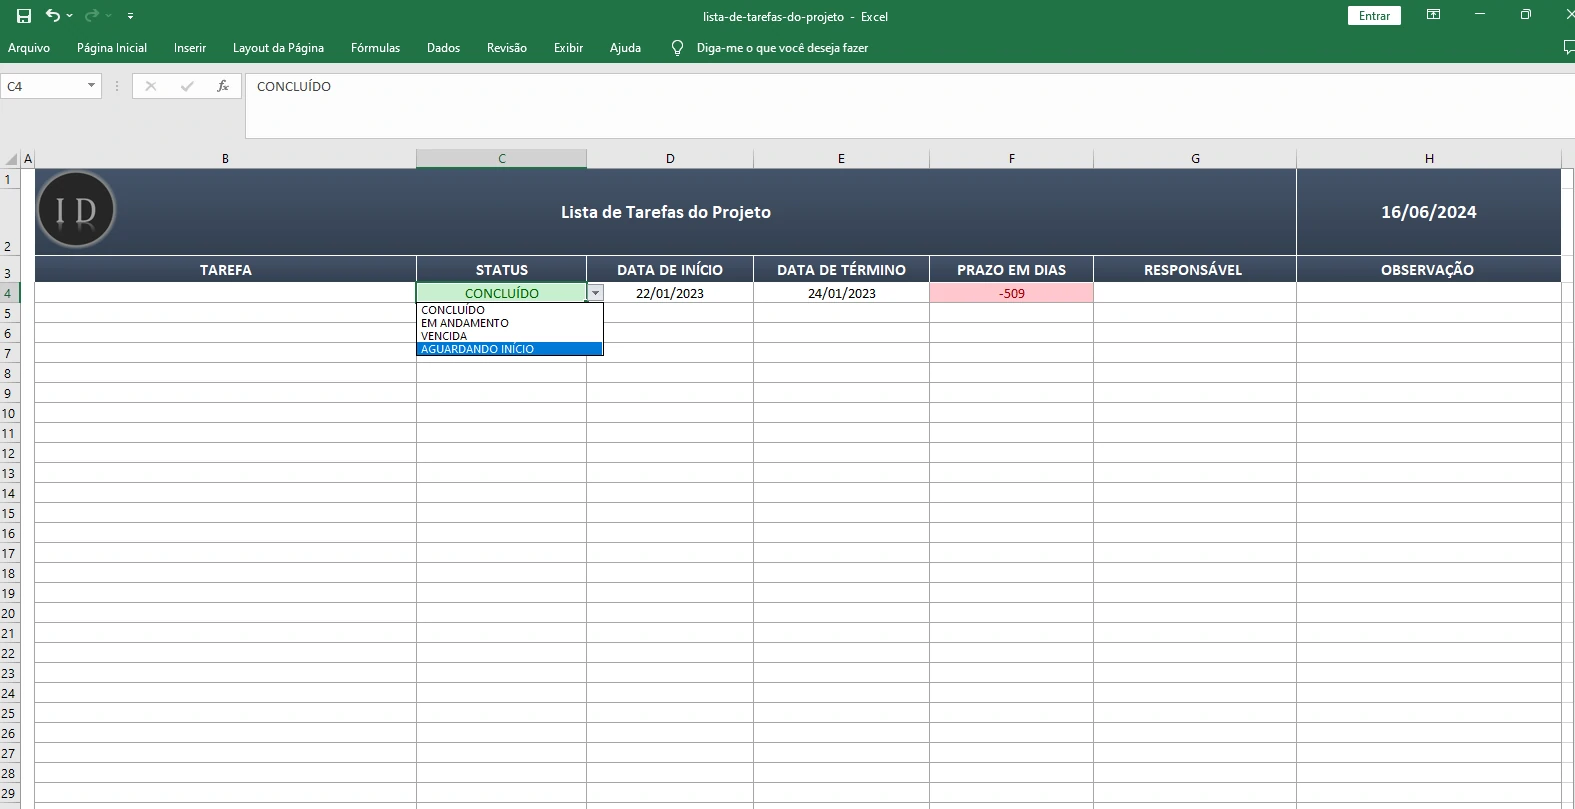Screen dimensions: 1575x809
Task: Click the Save icon in the title bar
Action: tap(24, 16)
